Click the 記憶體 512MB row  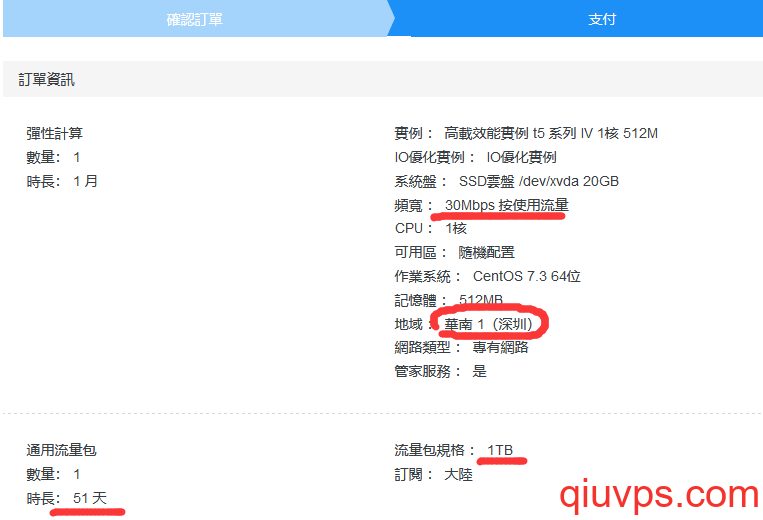click(x=448, y=300)
